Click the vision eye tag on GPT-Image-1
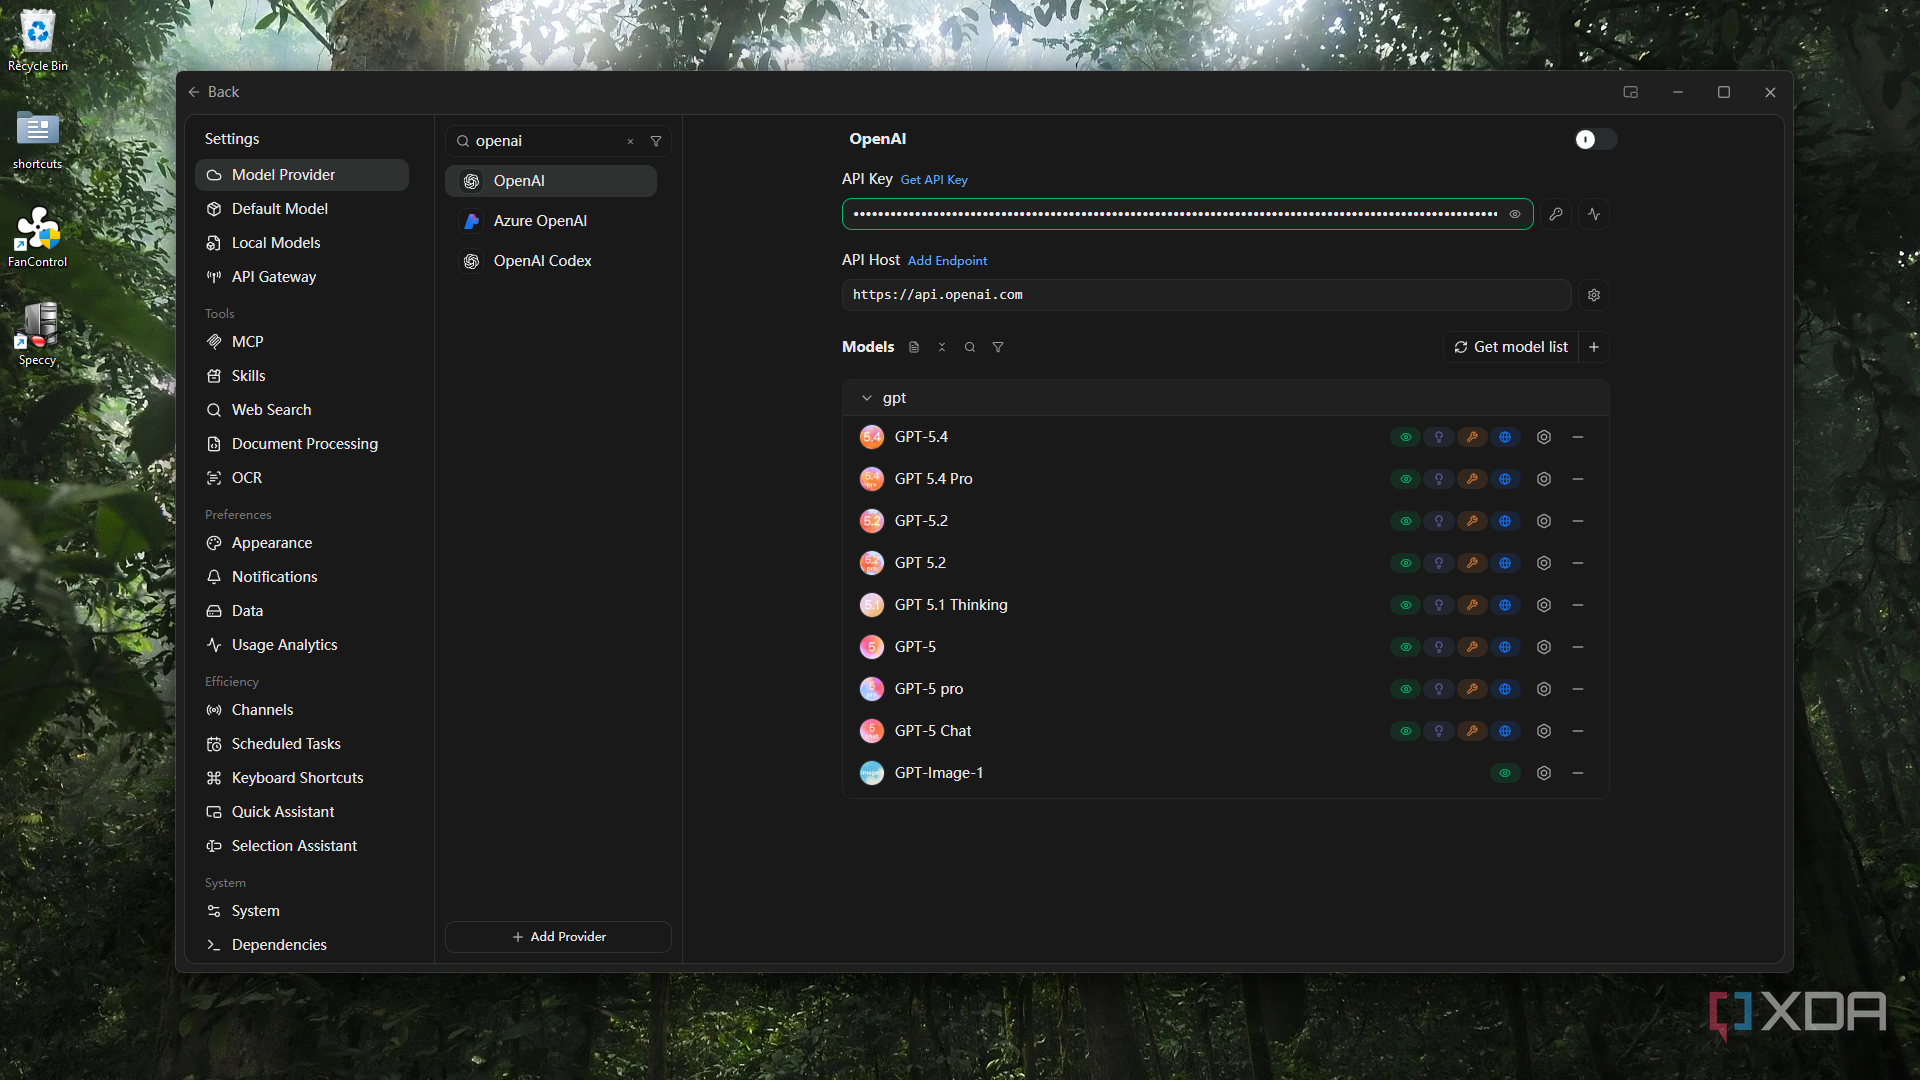Image resolution: width=1920 pixels, height=1080 pixels. [x=1505, y=773]
